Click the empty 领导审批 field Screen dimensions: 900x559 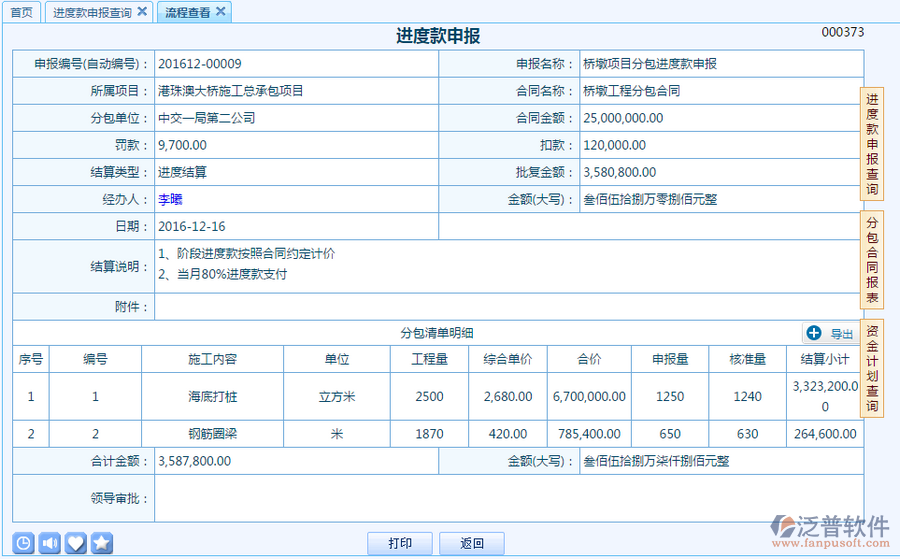click(x=509, y=498)
